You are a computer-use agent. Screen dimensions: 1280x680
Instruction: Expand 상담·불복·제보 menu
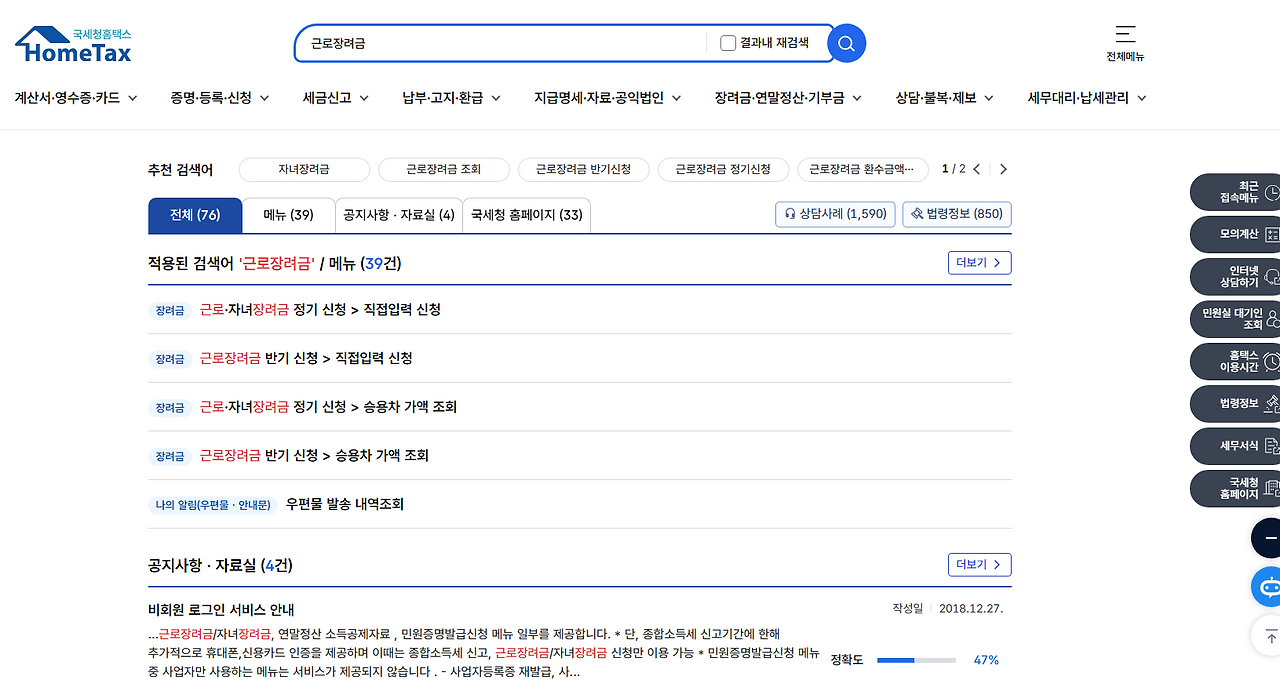(x=945, y=98)
